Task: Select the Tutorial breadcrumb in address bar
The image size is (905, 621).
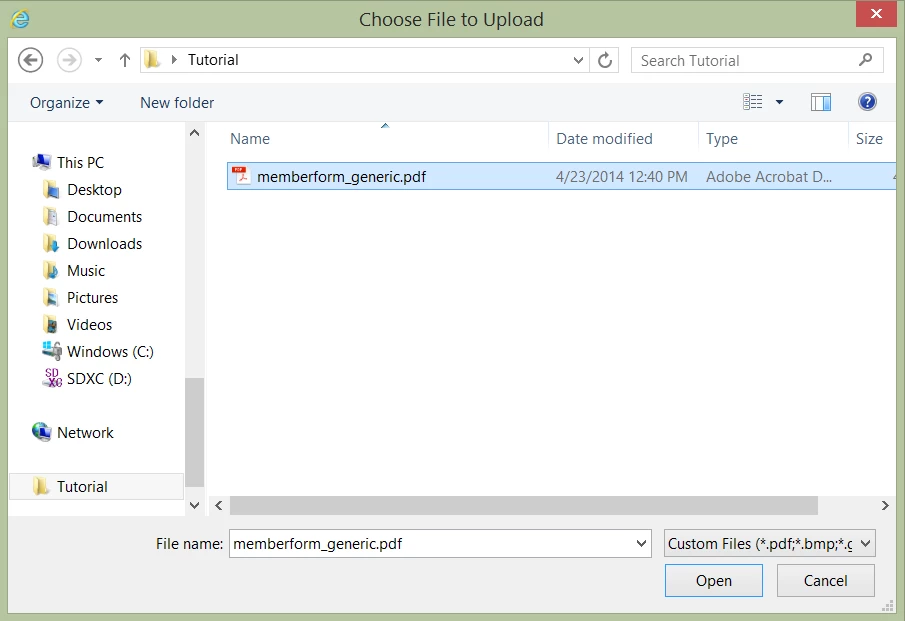Action: pos(213,59)
